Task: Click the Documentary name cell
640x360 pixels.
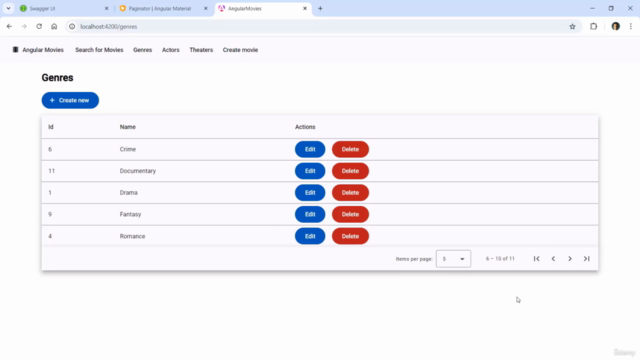Action: tap(138, 171)
